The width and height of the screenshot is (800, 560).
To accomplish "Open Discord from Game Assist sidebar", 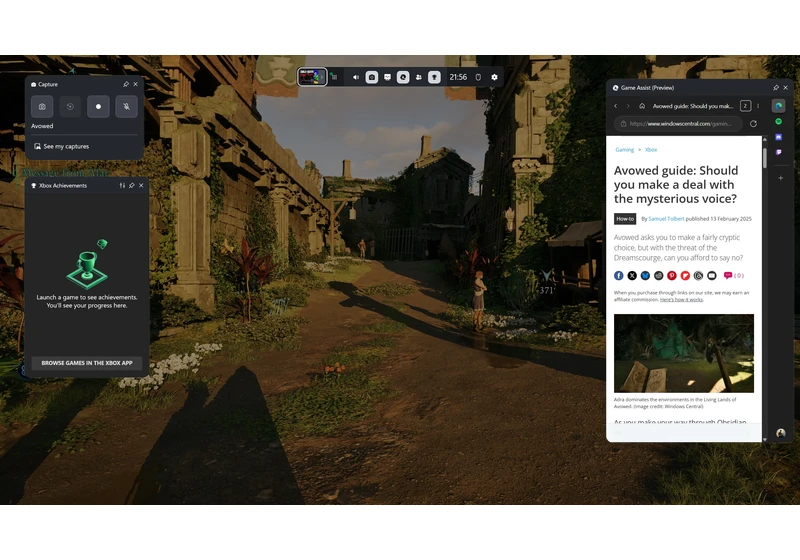I will click(x=779, y=137).
